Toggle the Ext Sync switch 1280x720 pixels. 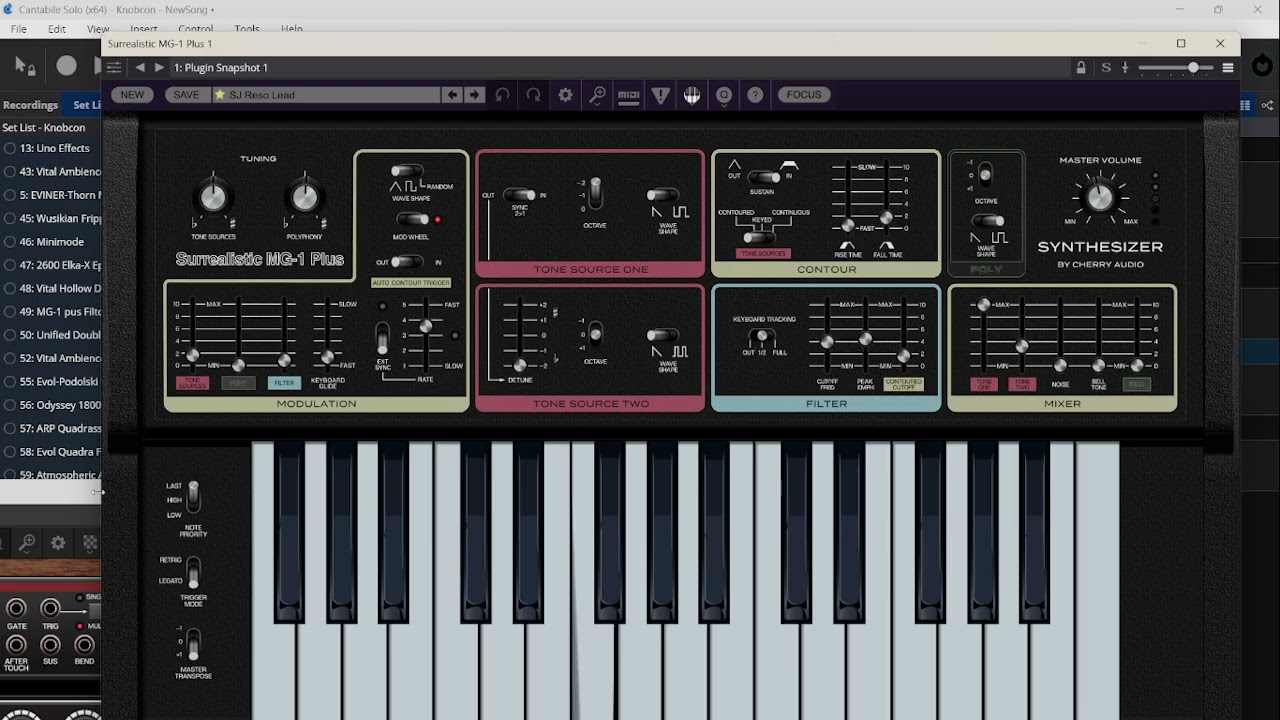click(x=382, y=337)
